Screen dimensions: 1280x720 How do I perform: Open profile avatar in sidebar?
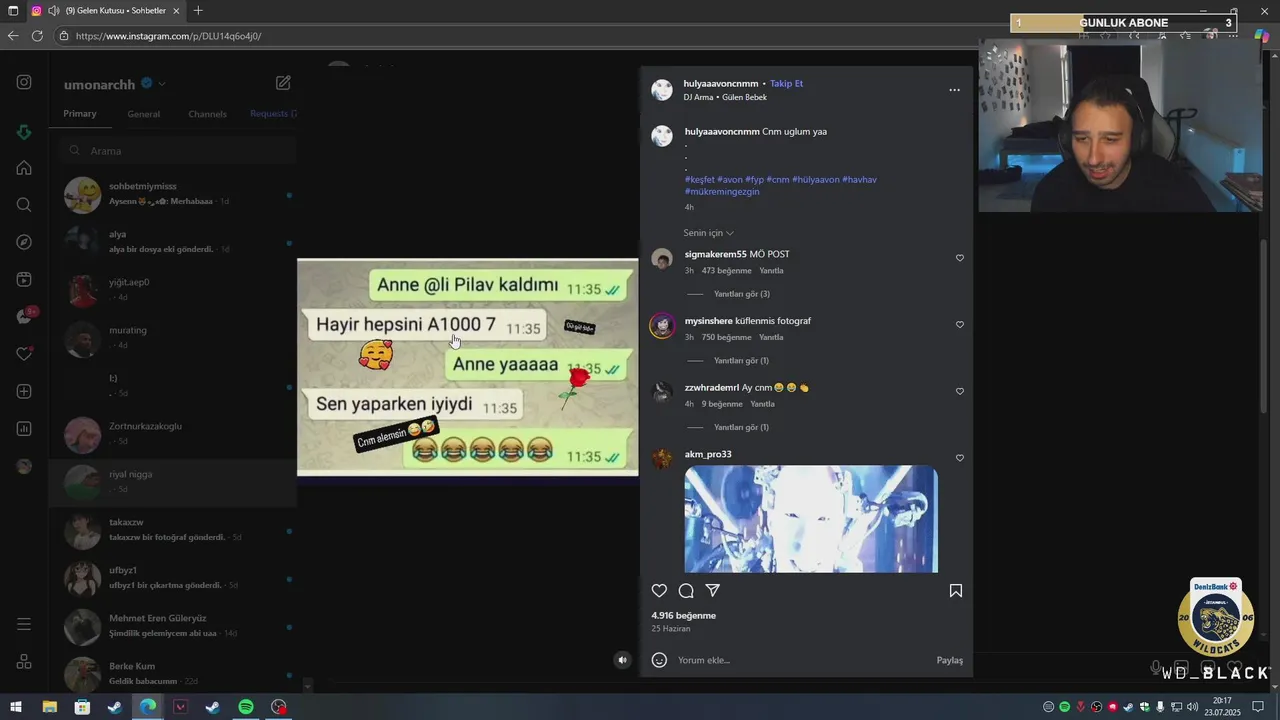[24, 466]
